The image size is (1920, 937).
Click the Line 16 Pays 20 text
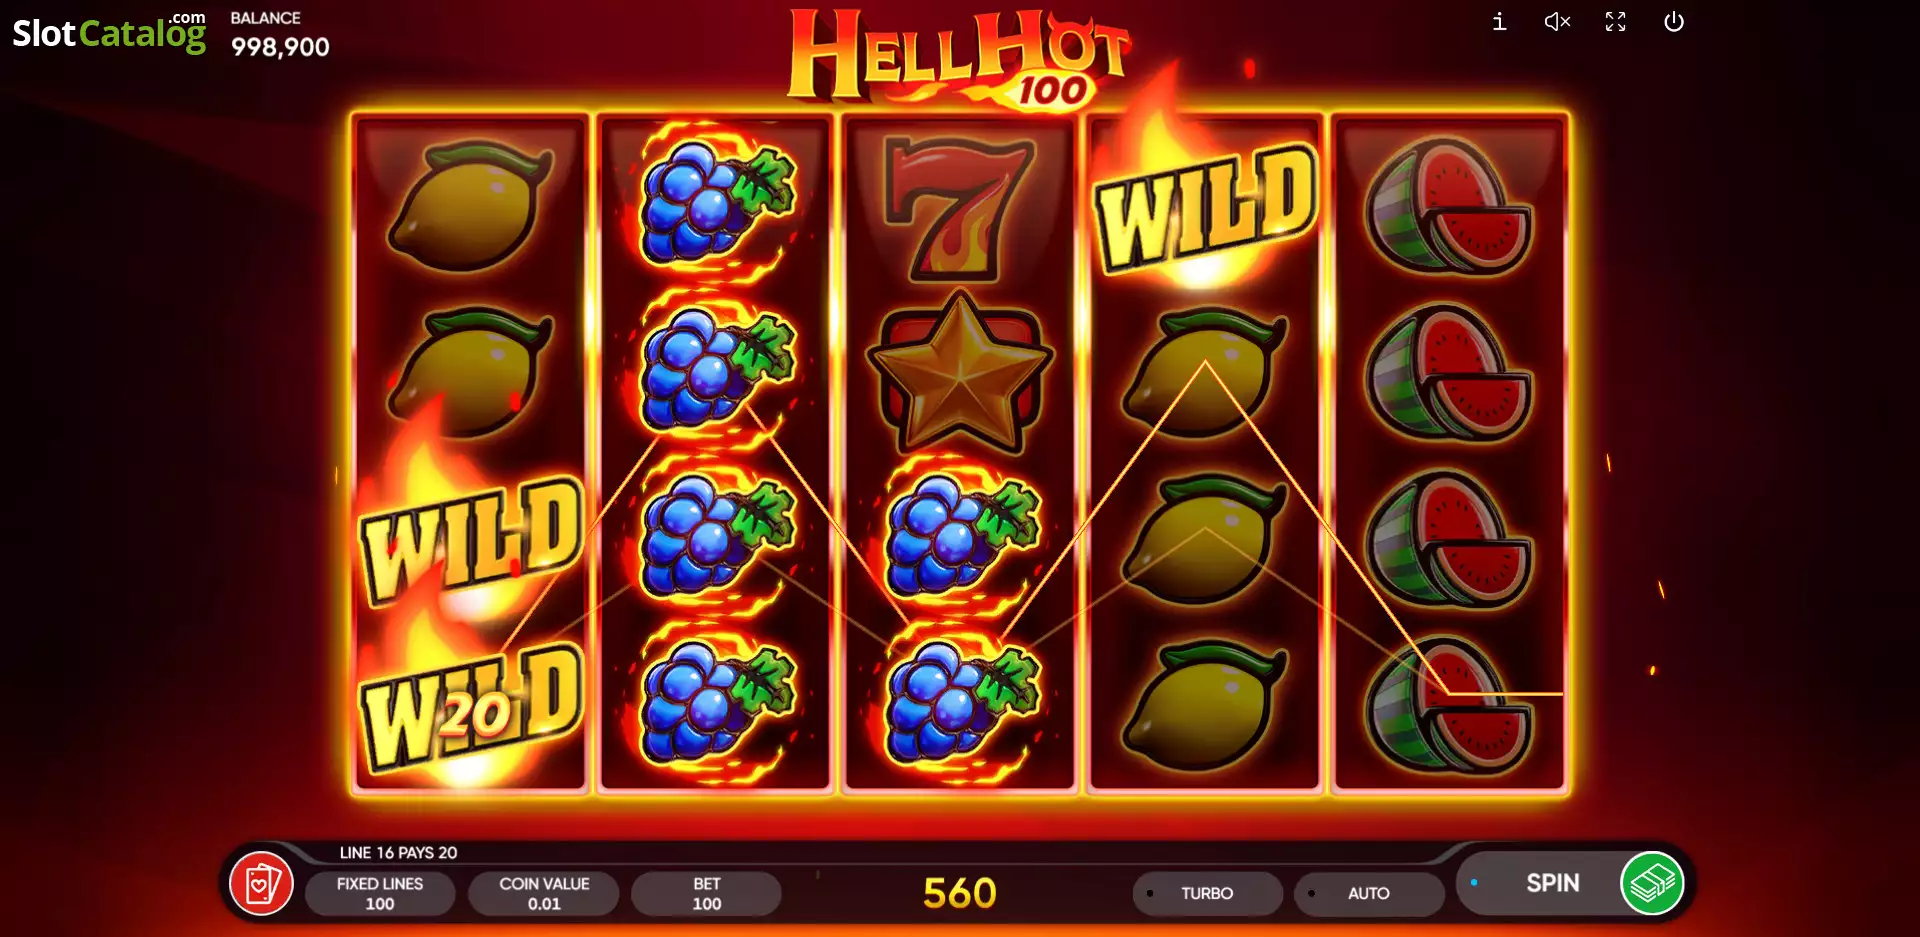[x=398, y=852]
